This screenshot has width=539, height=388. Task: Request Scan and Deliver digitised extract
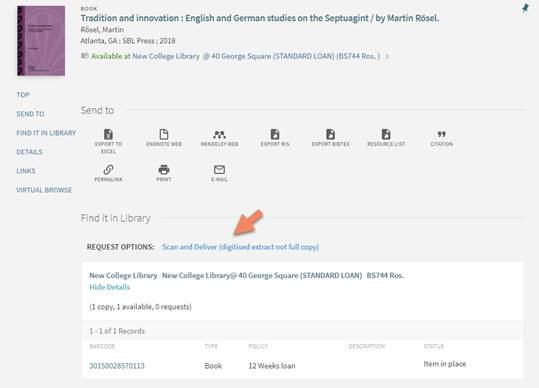click(x=241, y=247)
